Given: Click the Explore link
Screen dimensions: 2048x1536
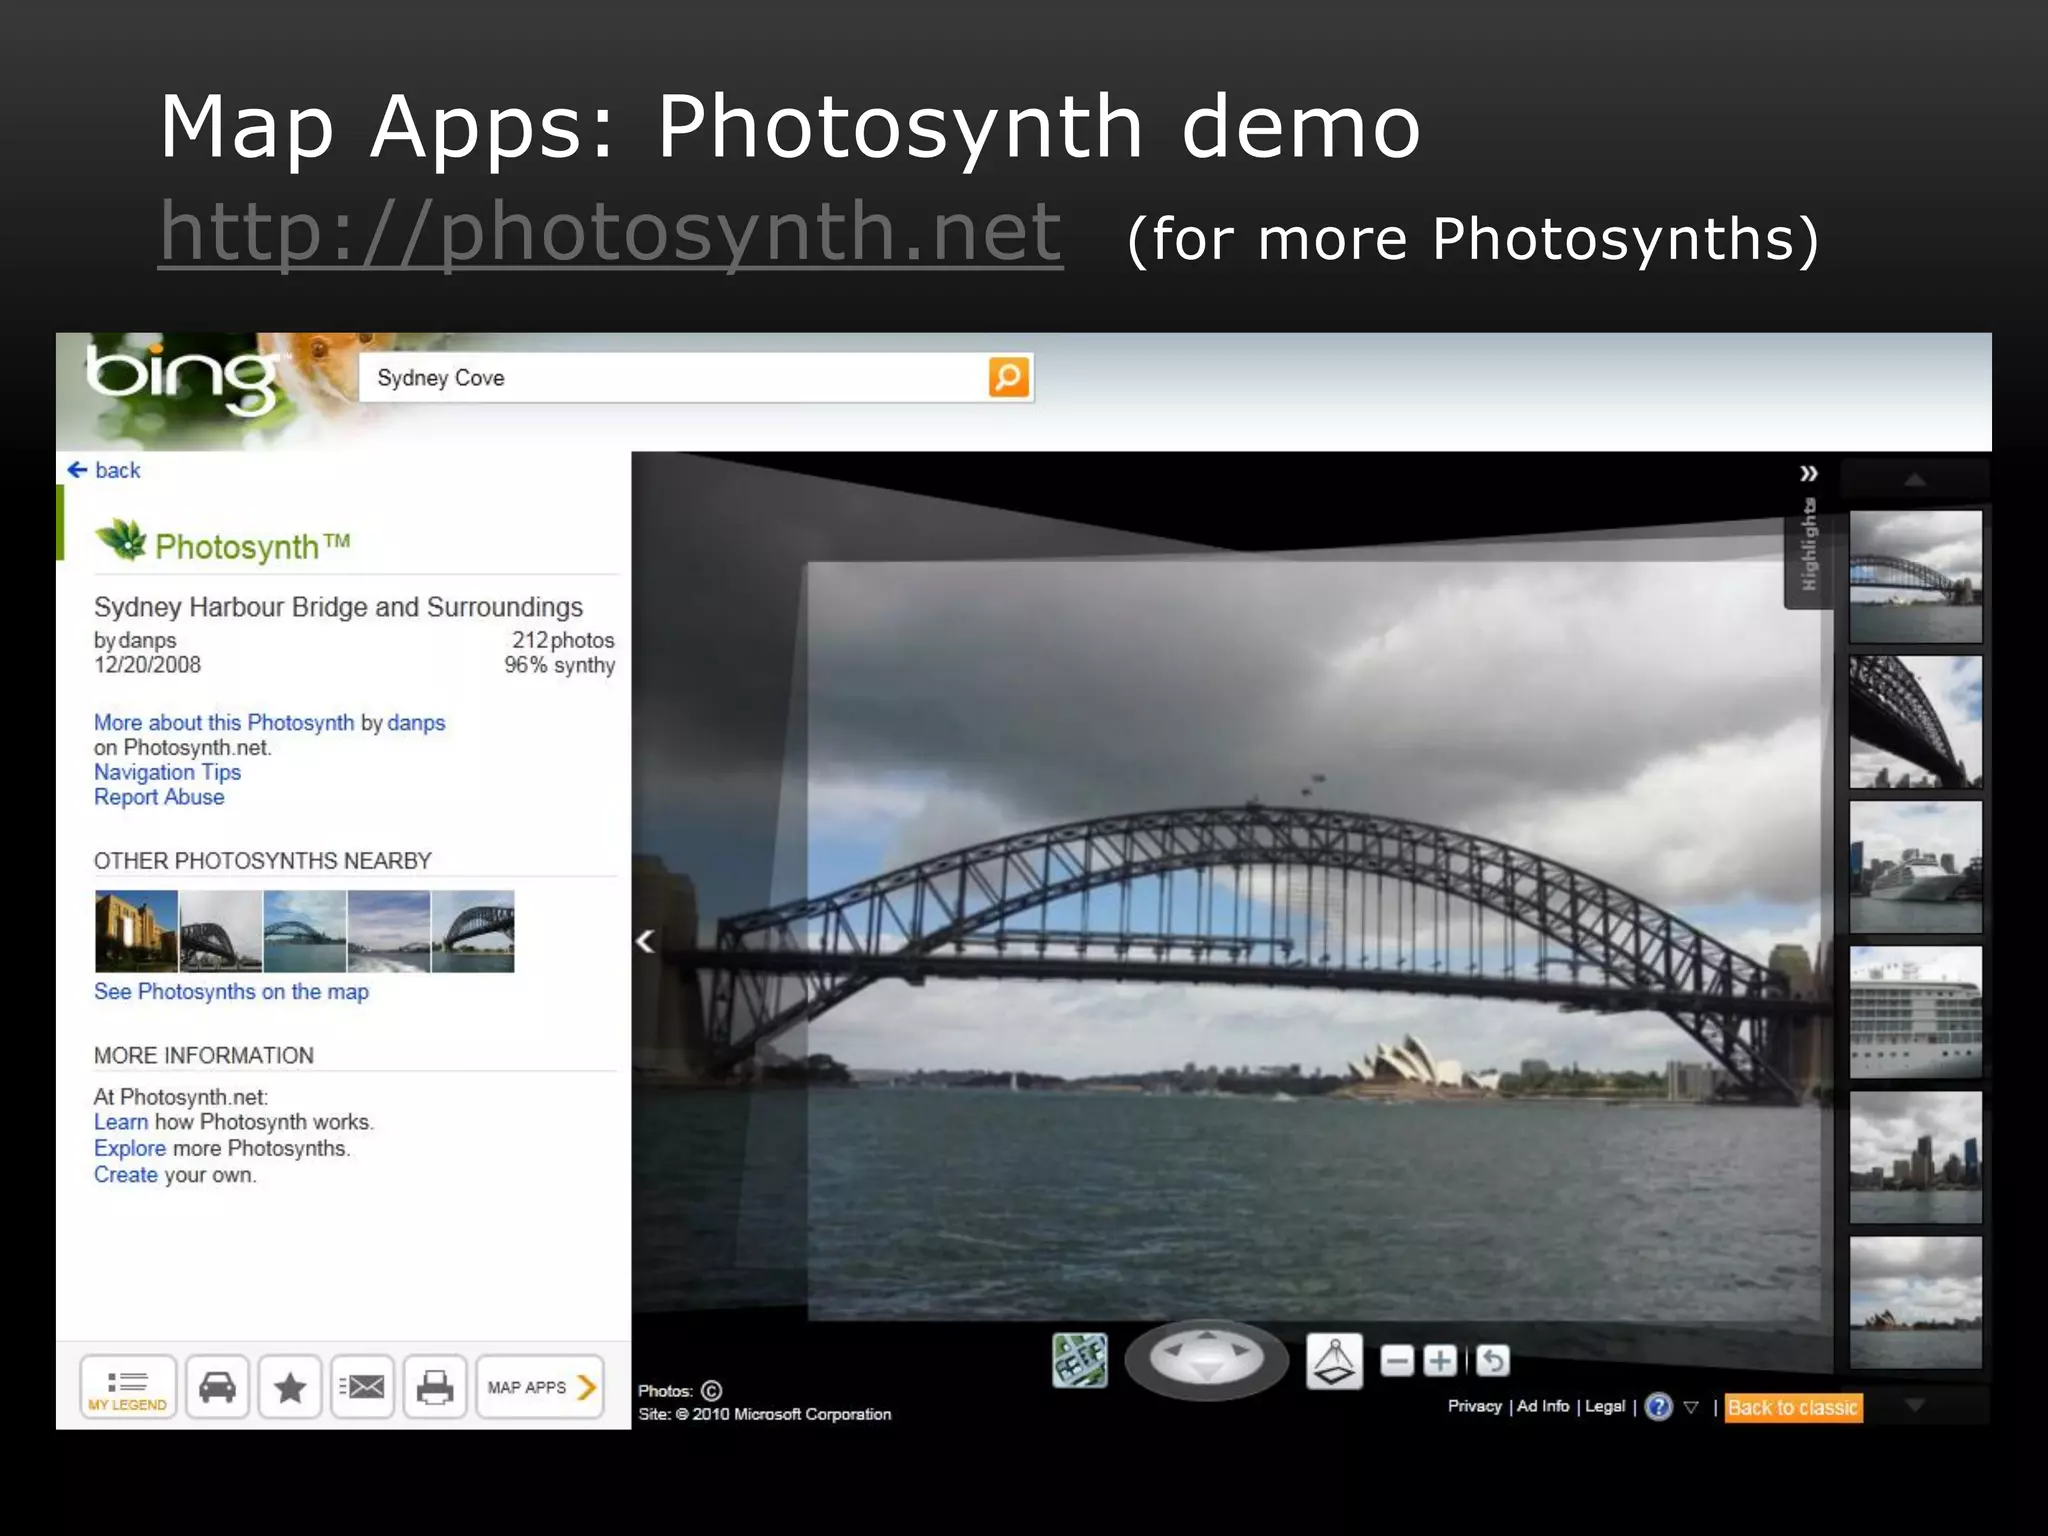Looking at the screenshot, I should tap(130, 1148).
